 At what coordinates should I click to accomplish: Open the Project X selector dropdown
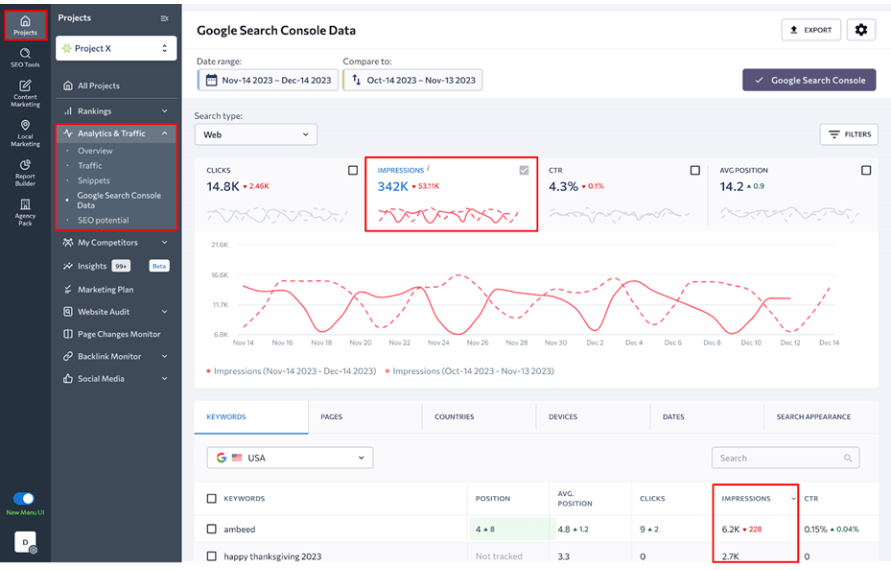coord(116,48)
